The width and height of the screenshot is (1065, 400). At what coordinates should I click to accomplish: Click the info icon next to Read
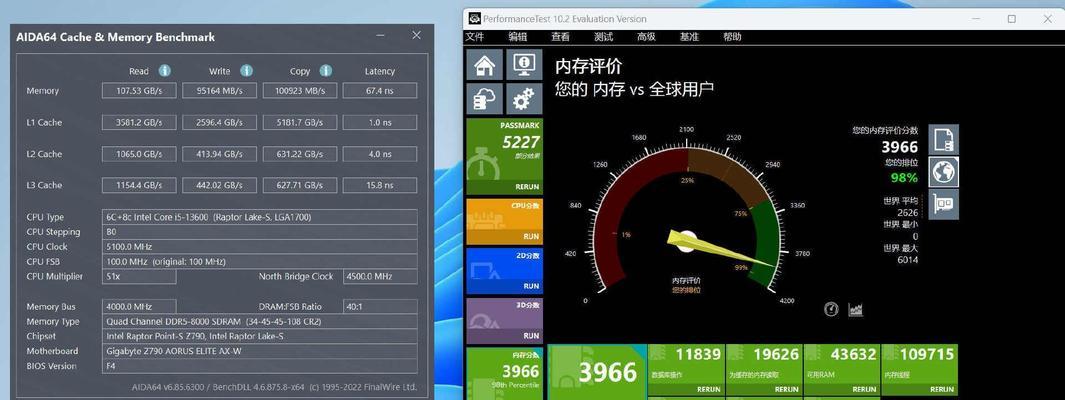(x=164, y=70)
